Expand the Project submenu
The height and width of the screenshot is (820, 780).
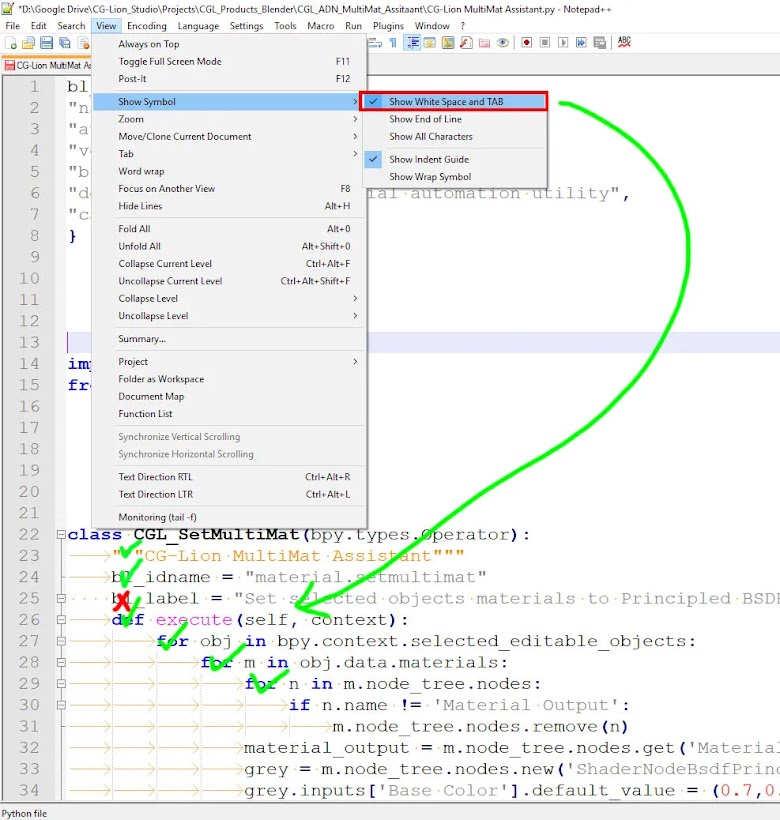point(229,362)
